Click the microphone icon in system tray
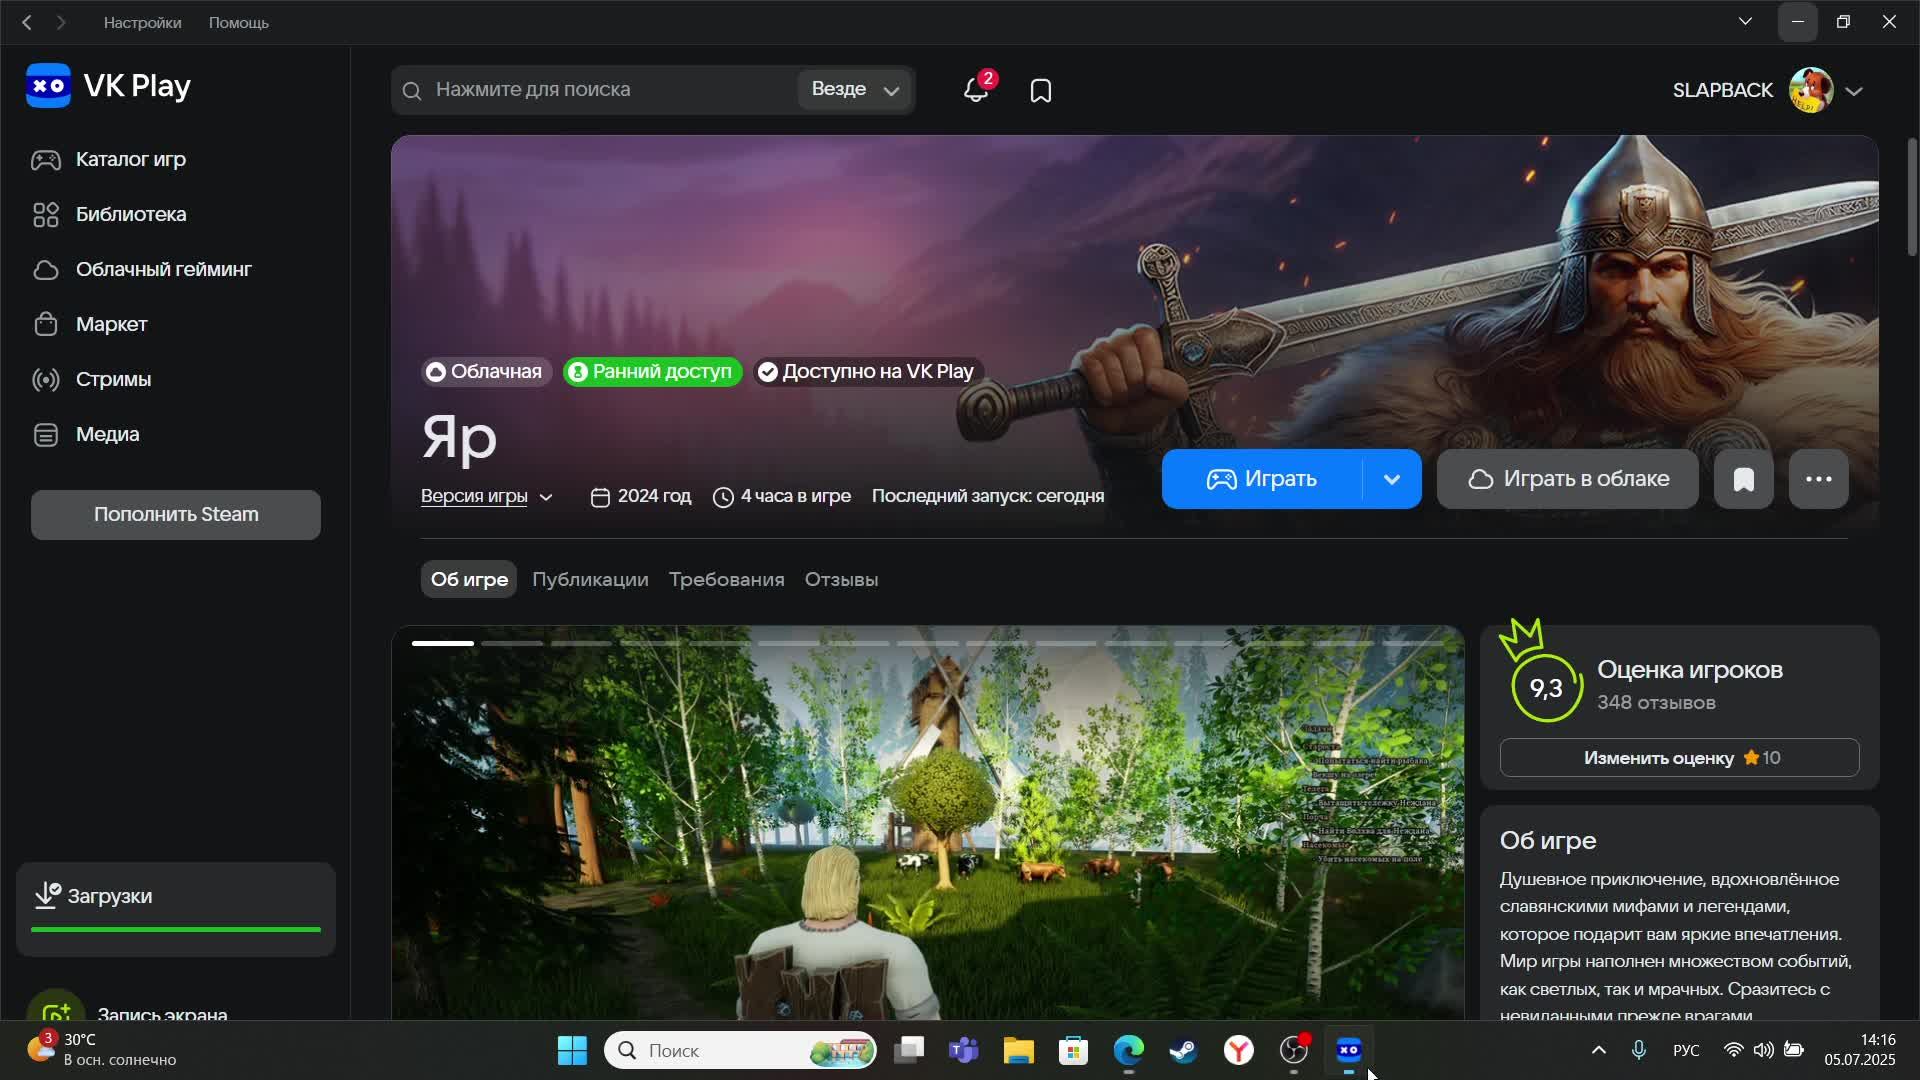1920x1080 pixels. (1638, 1050)
